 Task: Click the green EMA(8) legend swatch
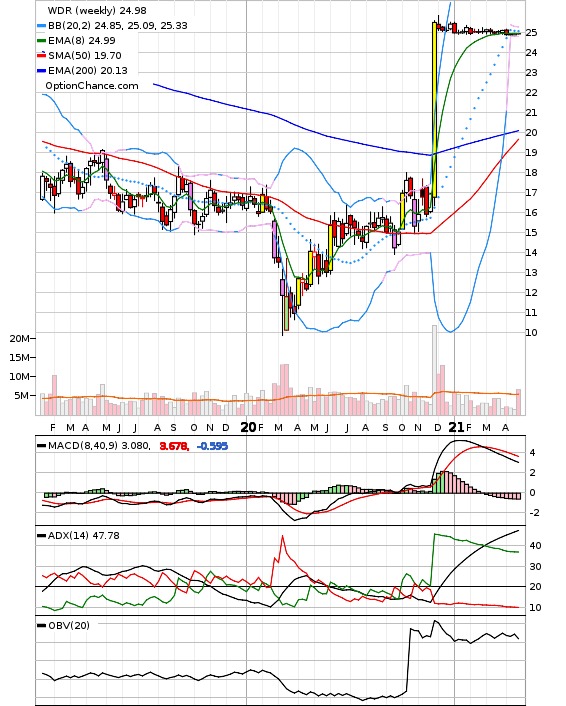pyautogui.click(x=41, y=41)
